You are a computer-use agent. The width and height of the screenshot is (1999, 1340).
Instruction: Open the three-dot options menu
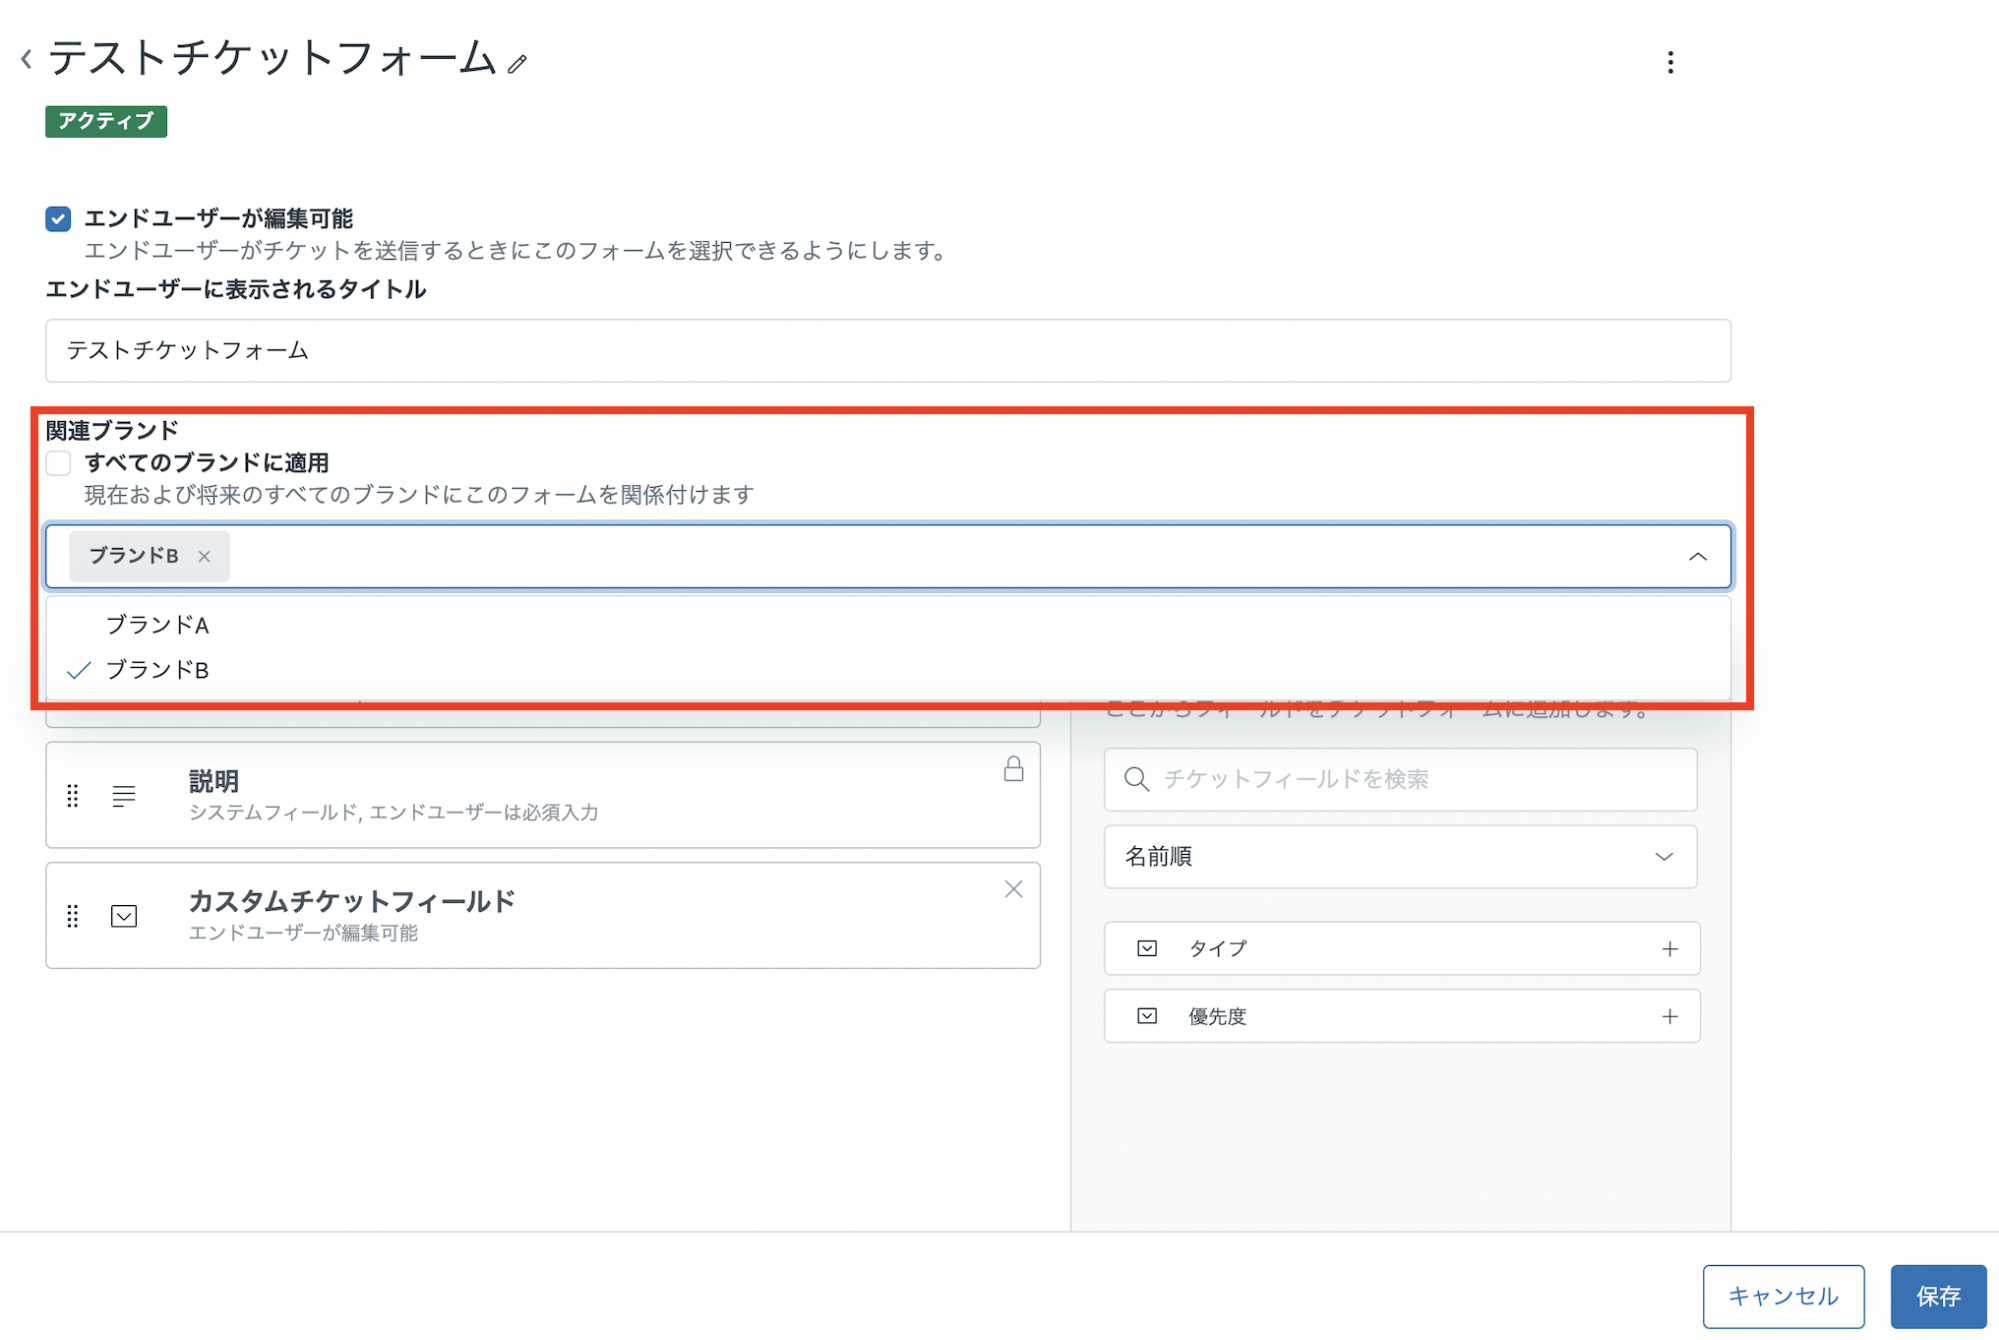(x=1670, y=63)
